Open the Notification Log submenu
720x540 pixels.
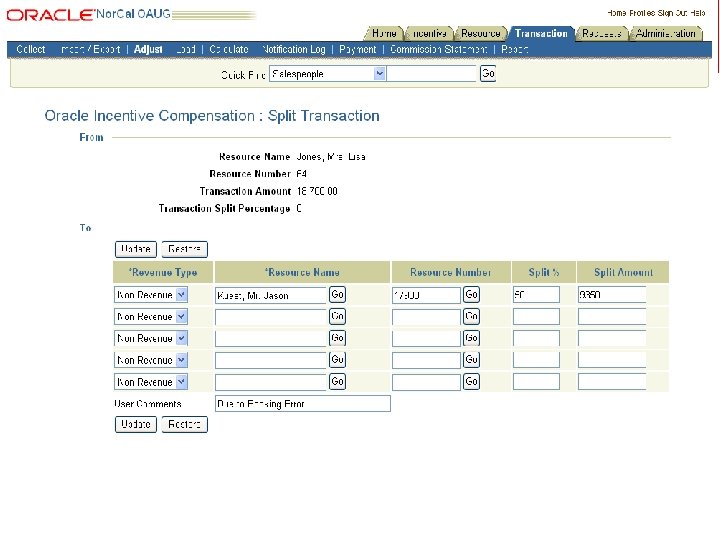tap(293, 49)
